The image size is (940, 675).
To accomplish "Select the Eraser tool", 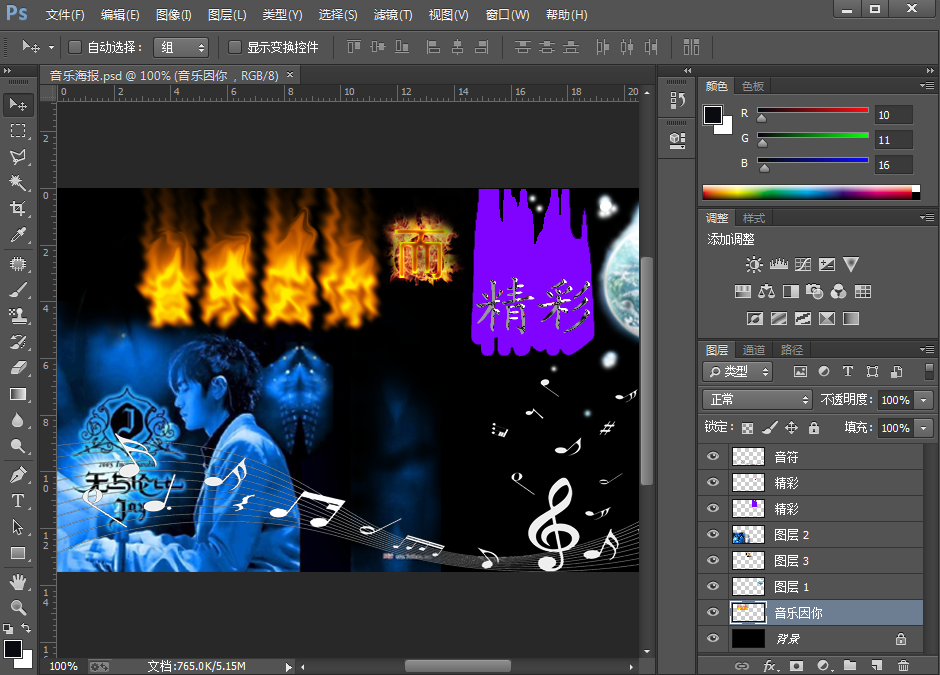I will click(x=18, y=367).
